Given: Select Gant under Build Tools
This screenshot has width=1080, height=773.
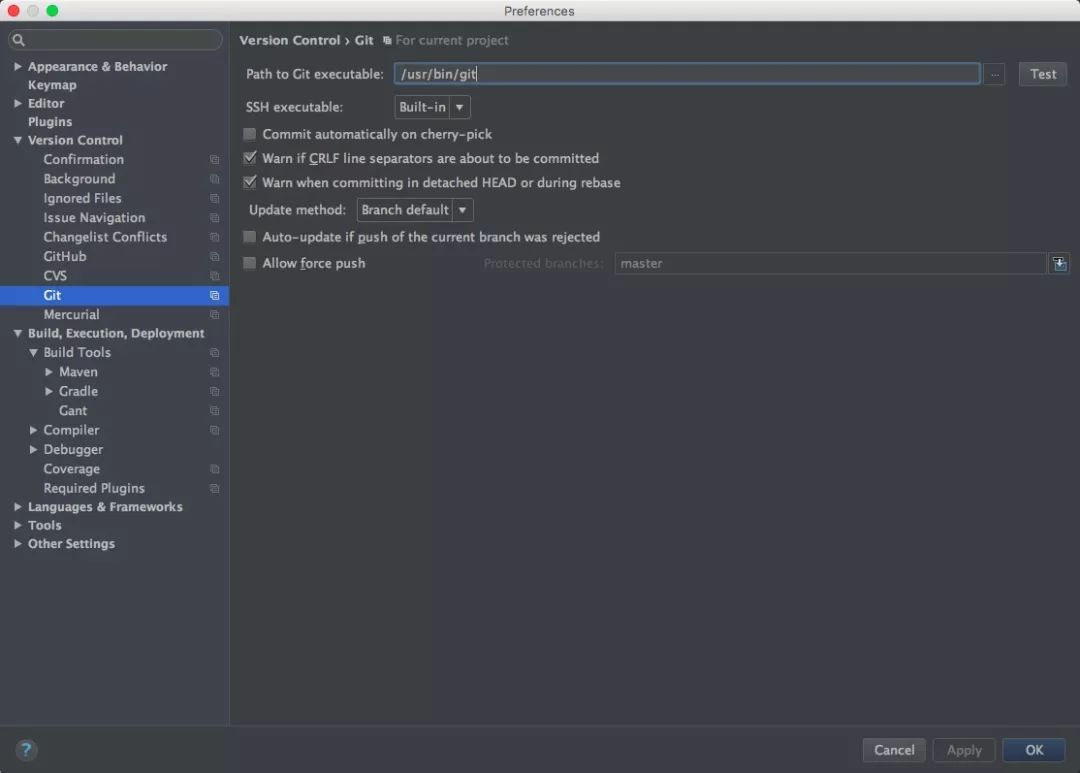Looking at the screenshot, I should coord(73,411).
